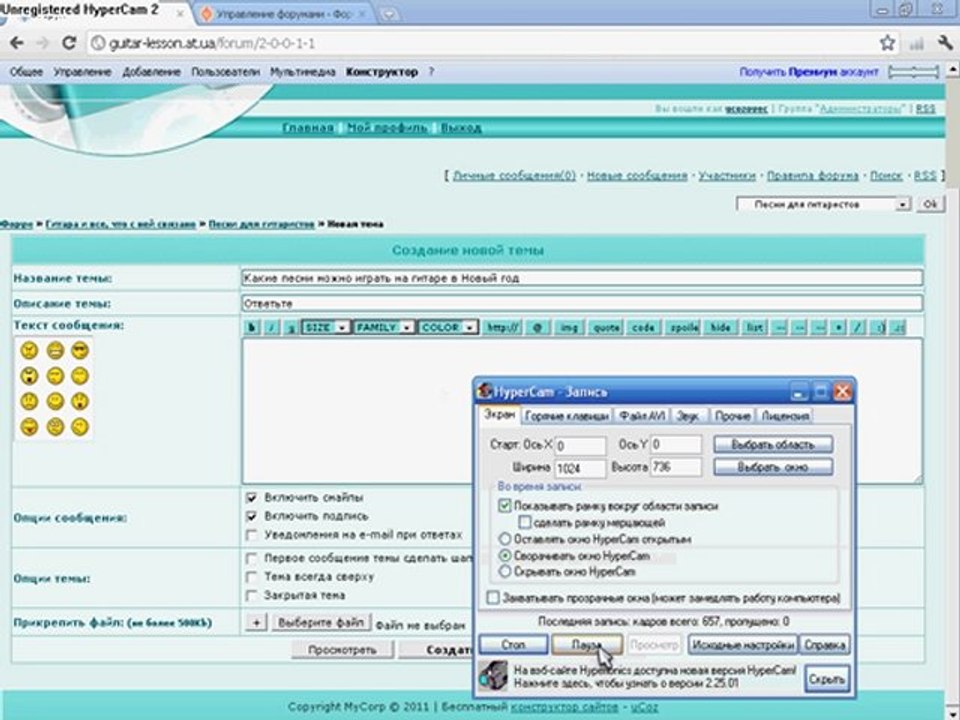This screenshot has height=720, width=960.
Task: Open 'Конструктор' menu in admin bar
Action: pyautogui.click(x=382, y=72)
